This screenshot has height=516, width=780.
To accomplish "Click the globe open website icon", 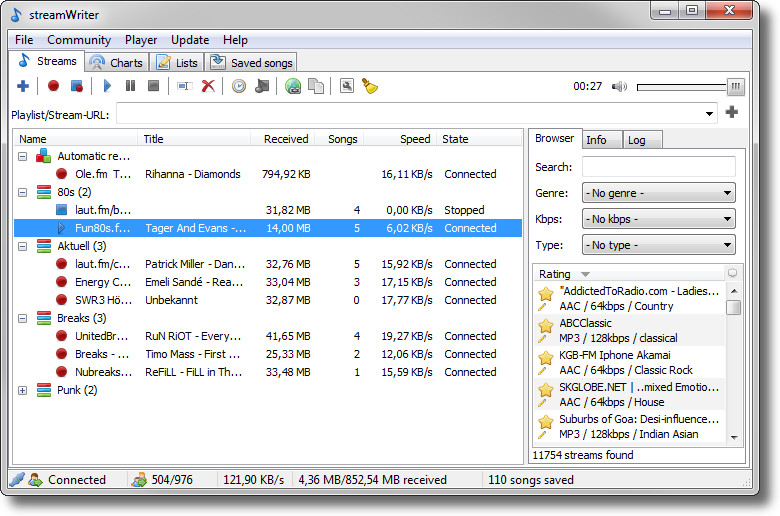I will click(293, 86).
